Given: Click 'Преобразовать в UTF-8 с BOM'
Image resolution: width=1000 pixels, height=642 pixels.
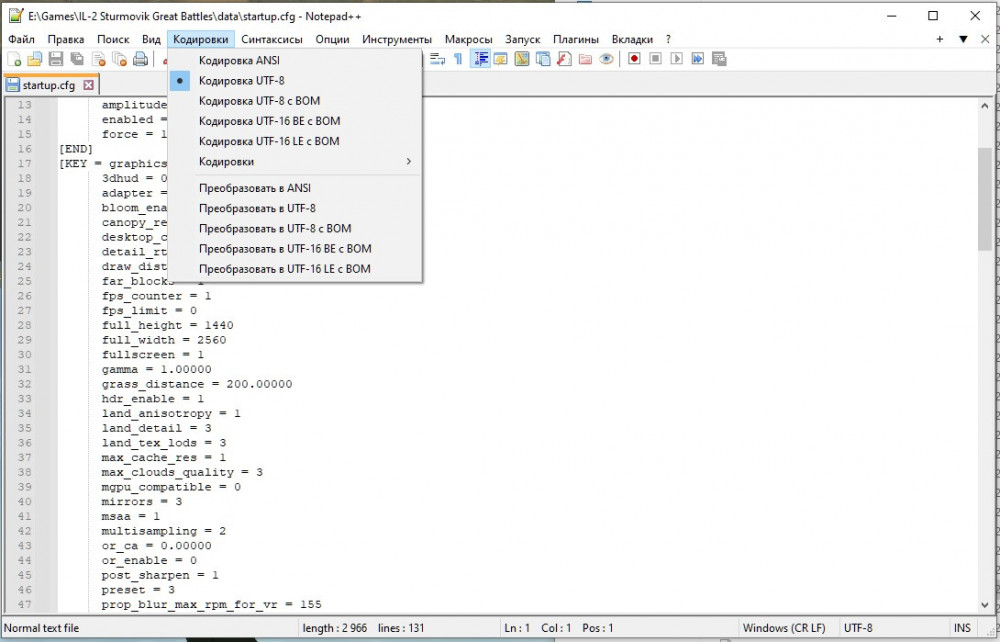Looking at the screenshot, I should [x=275, y=228].
